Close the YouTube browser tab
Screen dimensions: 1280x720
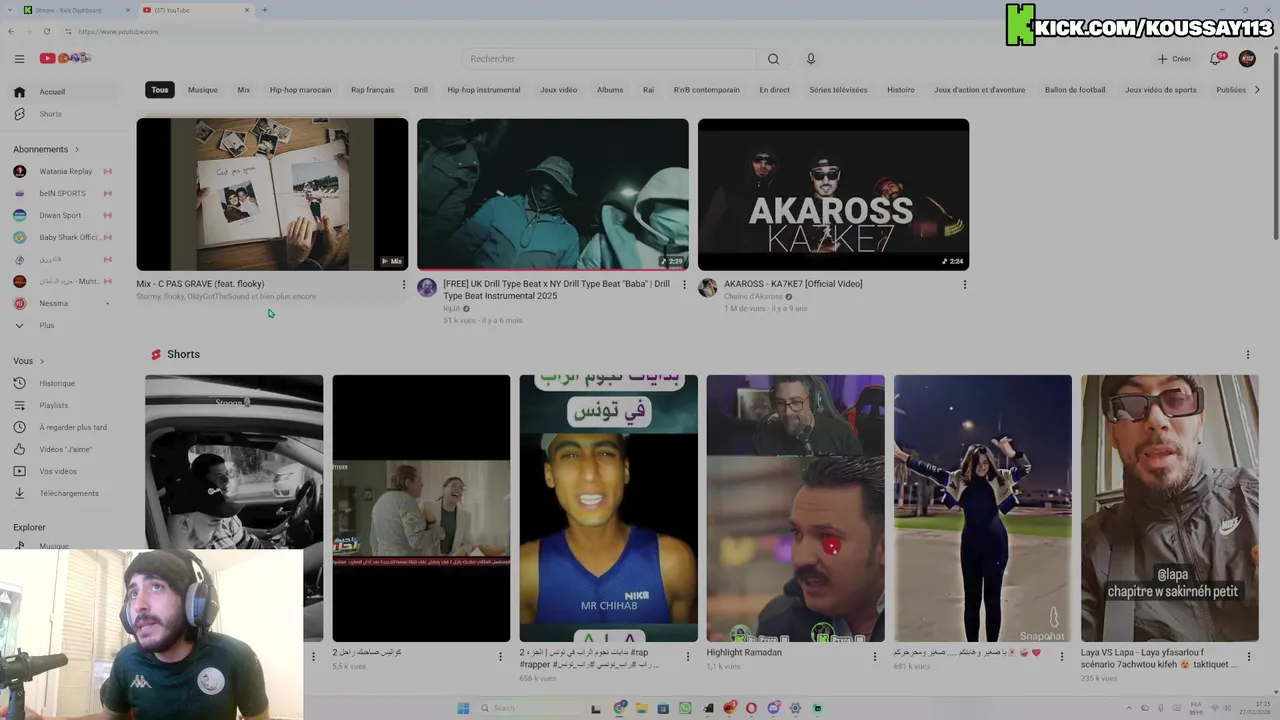(x=247, y=10)
